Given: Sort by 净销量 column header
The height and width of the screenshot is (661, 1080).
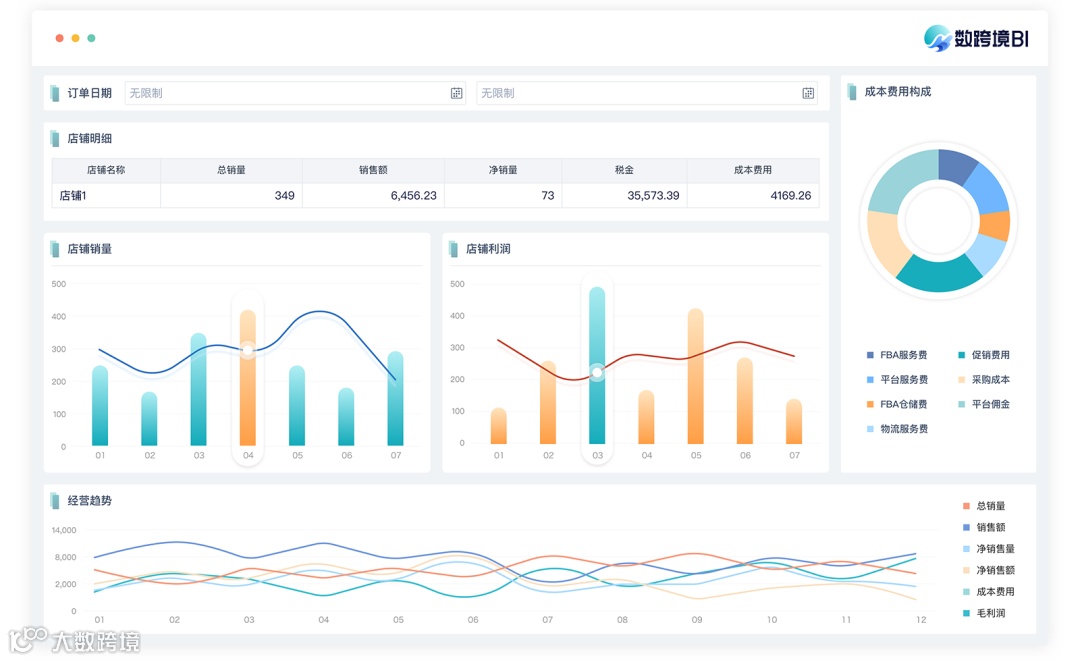Looking at the screenshot, I should point(503,170).
